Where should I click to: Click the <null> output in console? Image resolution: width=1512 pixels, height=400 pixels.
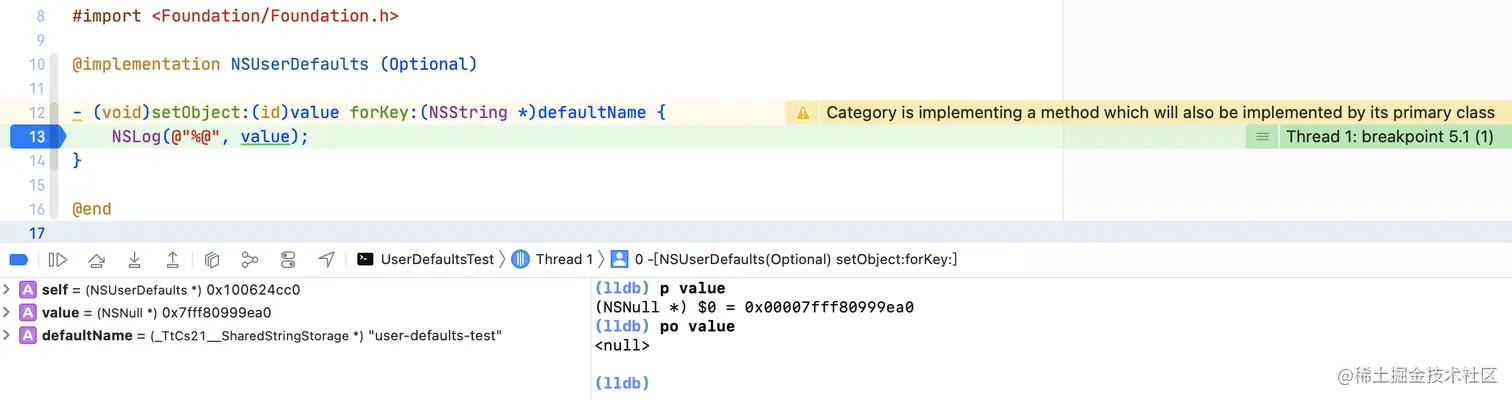tap(622, 345)
